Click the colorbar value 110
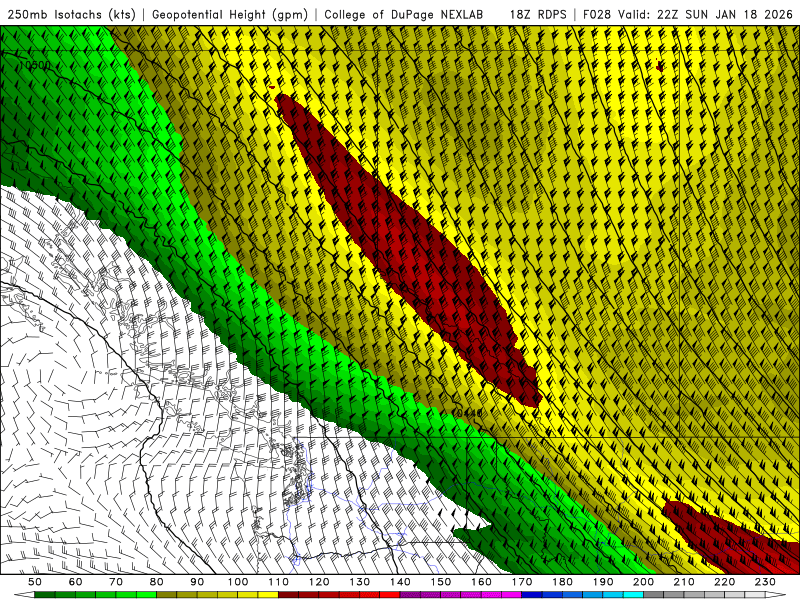 (x=278, y=582)
